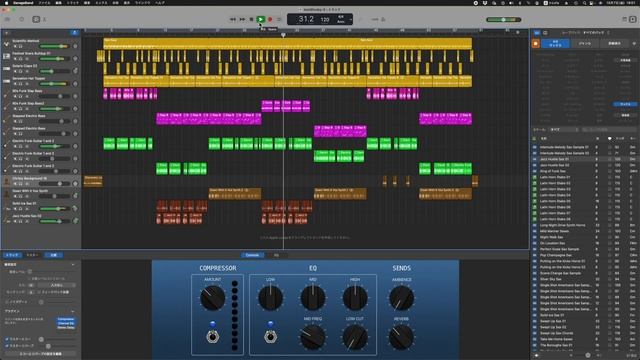This screenshot has height=360, width=640.
Task: Click the Scientific Method track volume slider
Action: (54, 46)
